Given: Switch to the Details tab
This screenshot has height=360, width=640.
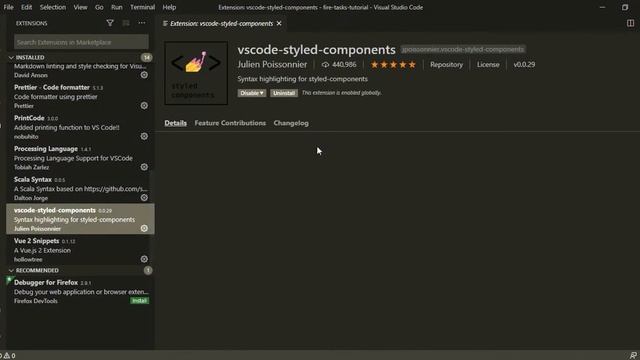Looking at the screenshot, I should coord(176,123).
